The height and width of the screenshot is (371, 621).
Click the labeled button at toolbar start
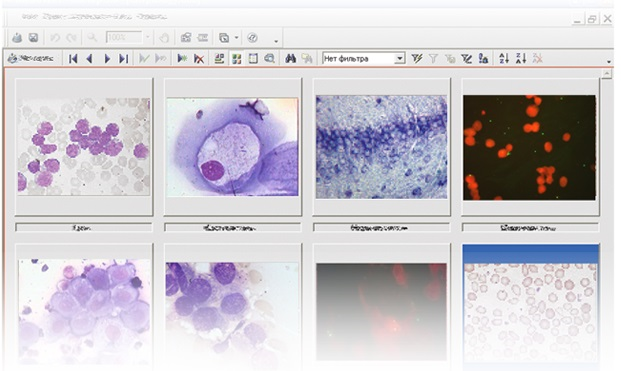pyautogui.click(x=31, y=59)
